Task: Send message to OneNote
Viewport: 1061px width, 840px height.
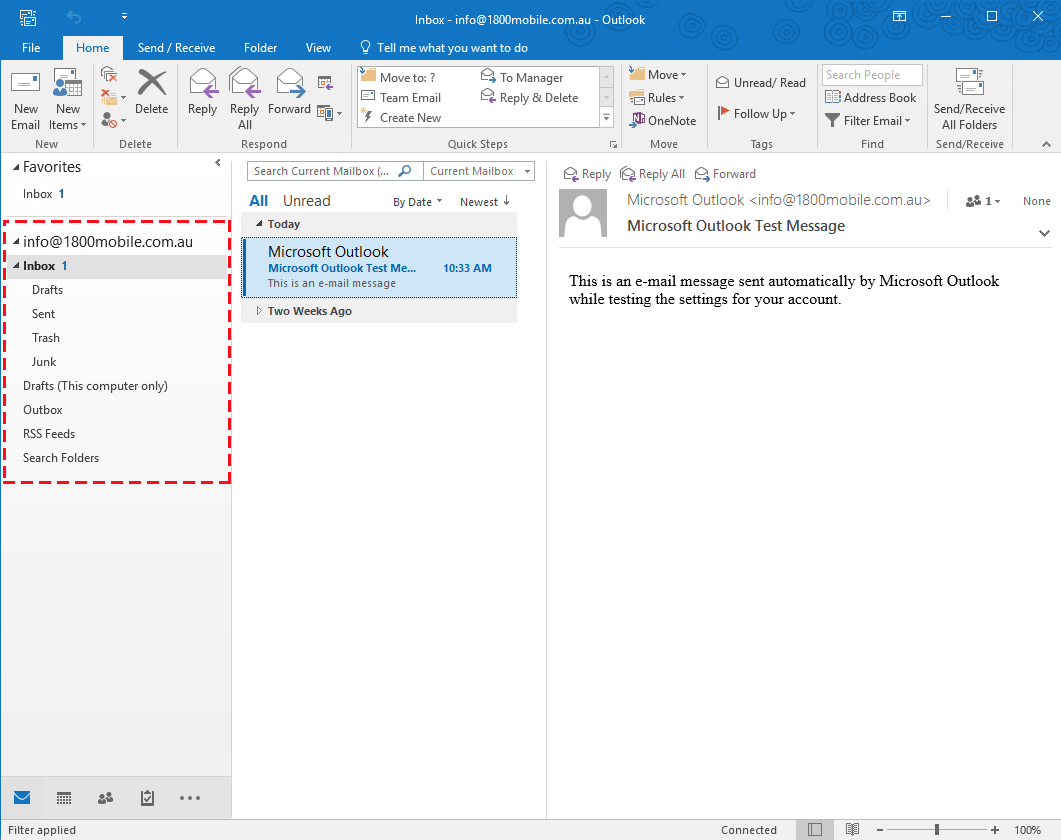Action: tap(663, 120)
